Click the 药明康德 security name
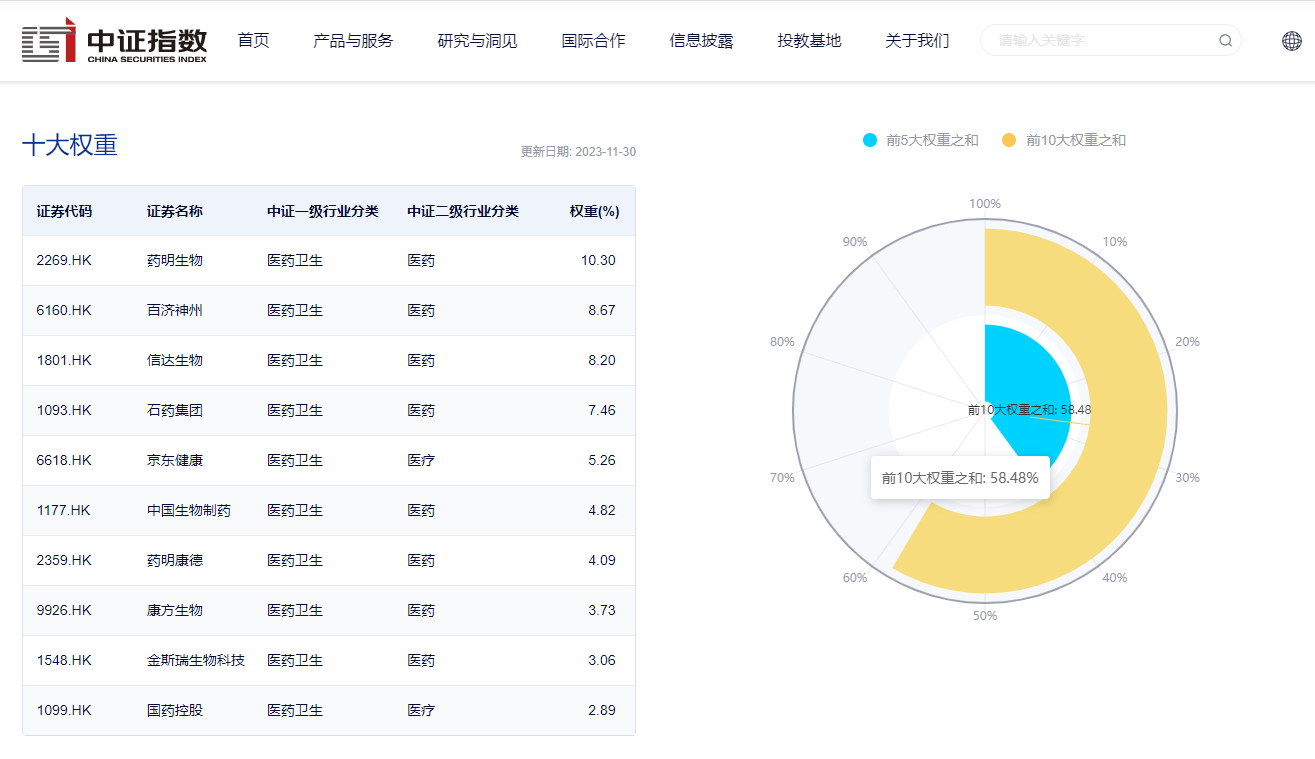 point(175,560)
